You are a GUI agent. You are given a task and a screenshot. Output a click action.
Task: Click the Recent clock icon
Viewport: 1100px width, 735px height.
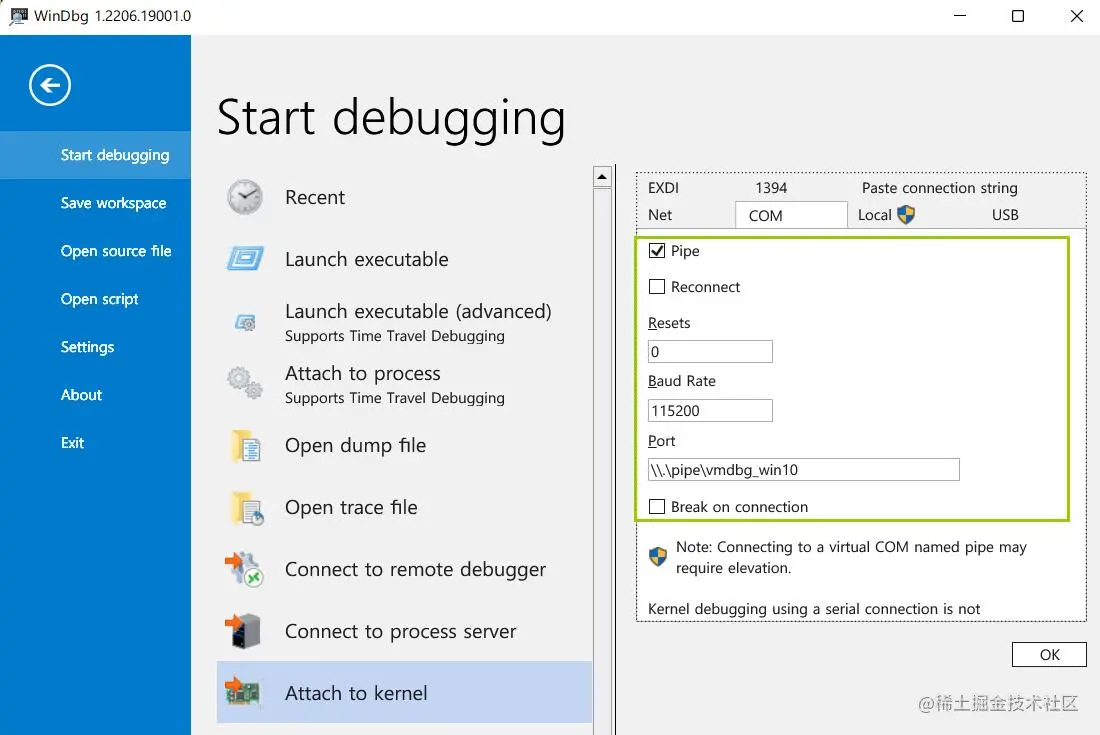coord(245,197)
